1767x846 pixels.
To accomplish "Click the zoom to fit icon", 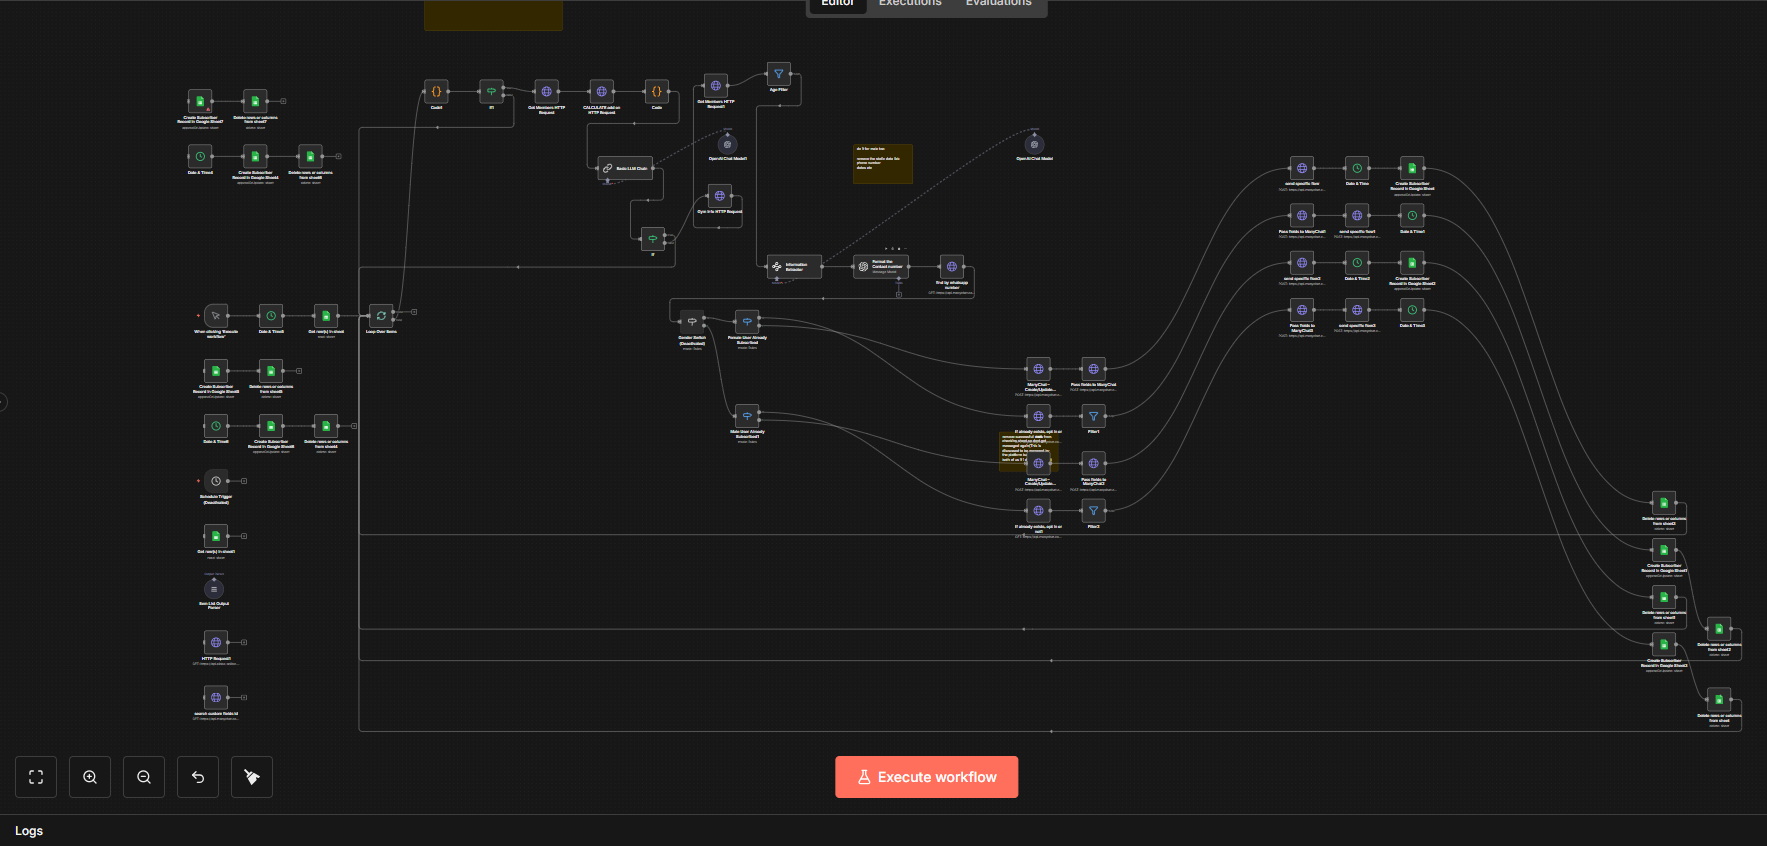I will 36,777.
